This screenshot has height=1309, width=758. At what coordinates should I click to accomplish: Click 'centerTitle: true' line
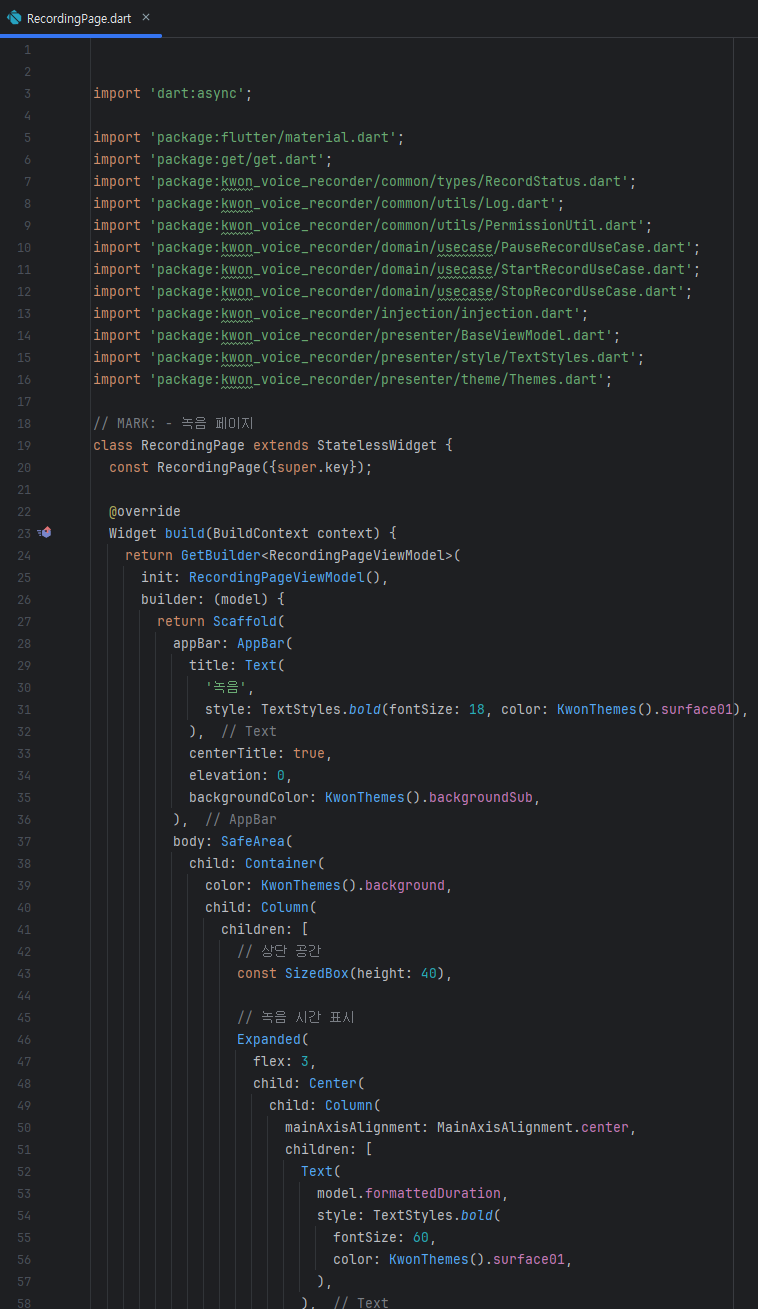coord(261,753)
